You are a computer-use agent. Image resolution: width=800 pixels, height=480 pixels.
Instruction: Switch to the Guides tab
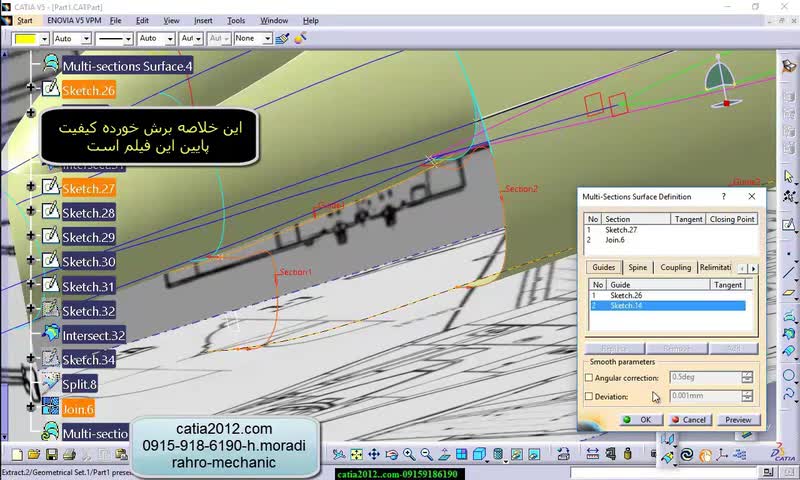click(x=604, y=267)
